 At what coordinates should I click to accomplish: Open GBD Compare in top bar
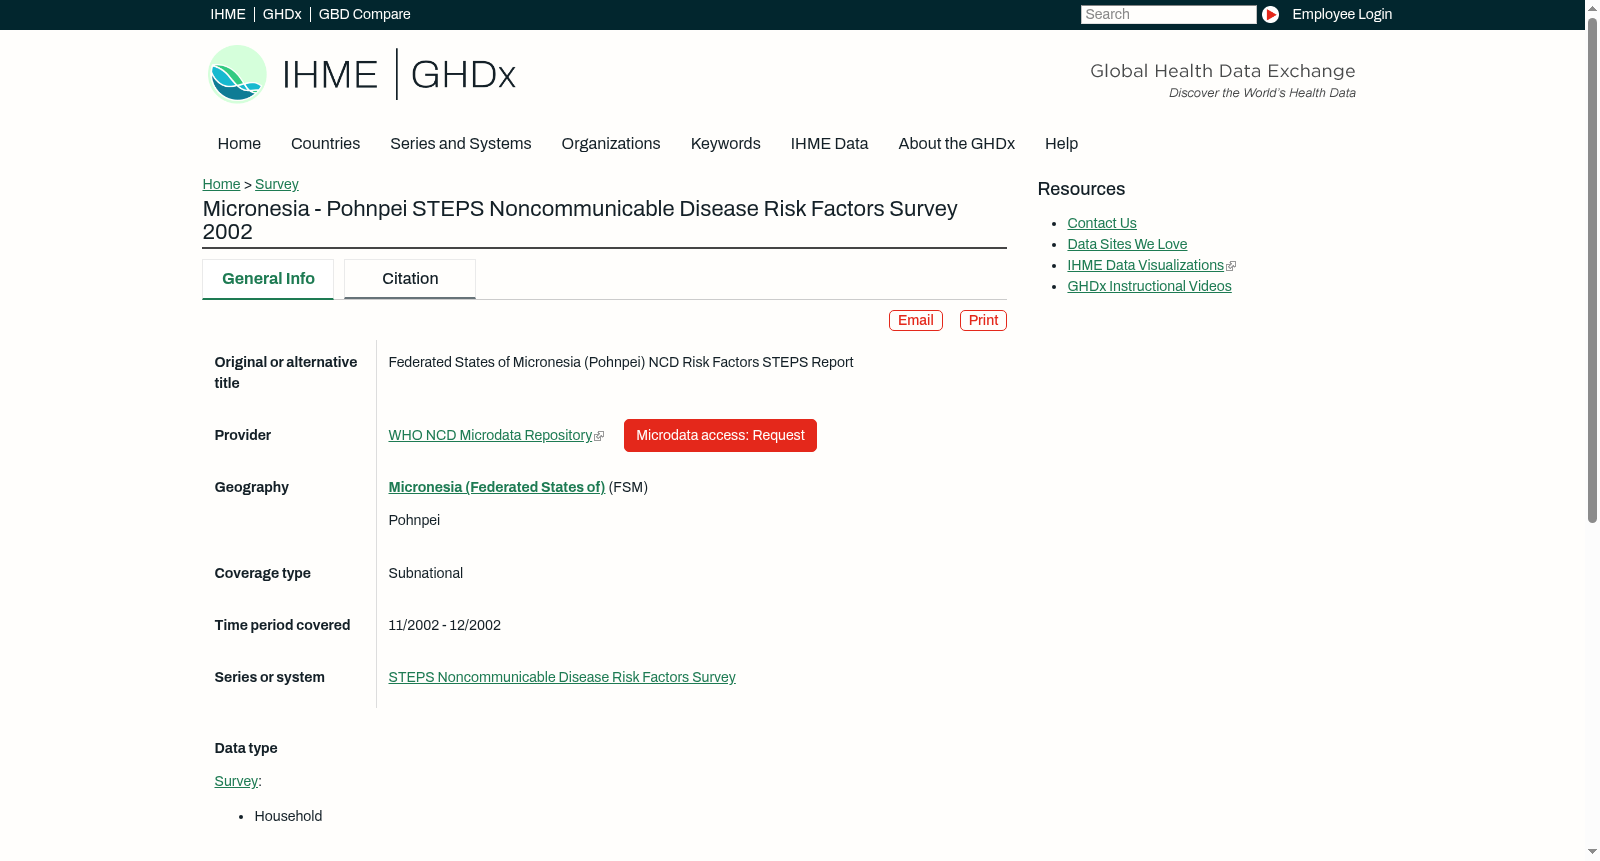tap(365, 14)
